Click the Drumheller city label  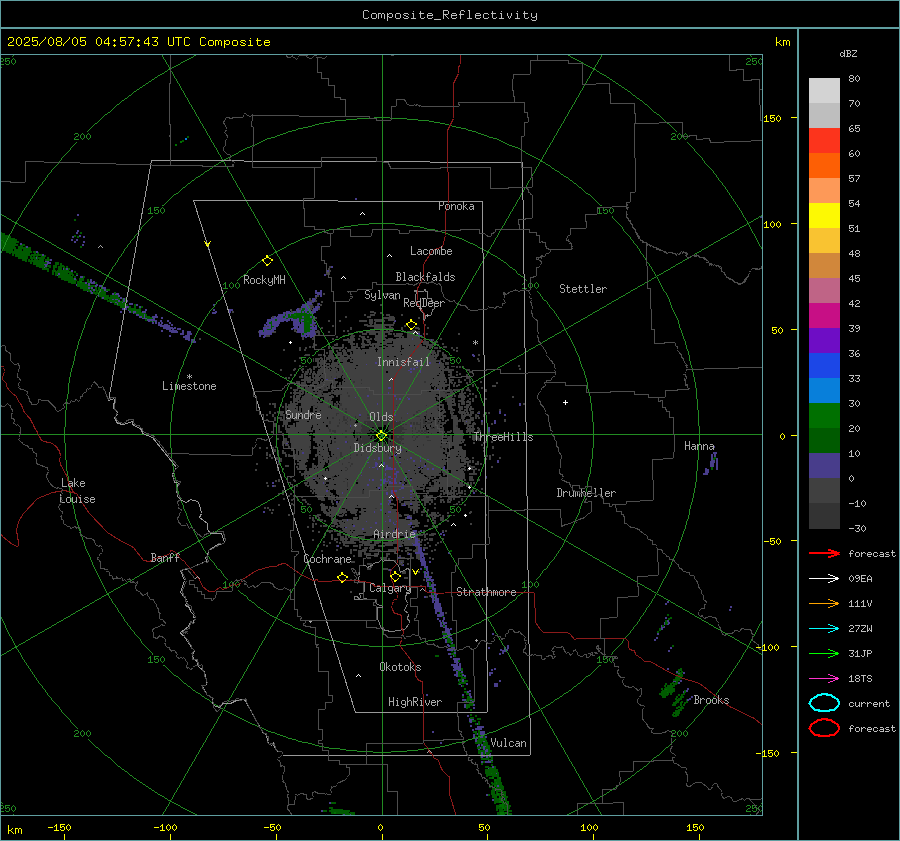point(586,493)
